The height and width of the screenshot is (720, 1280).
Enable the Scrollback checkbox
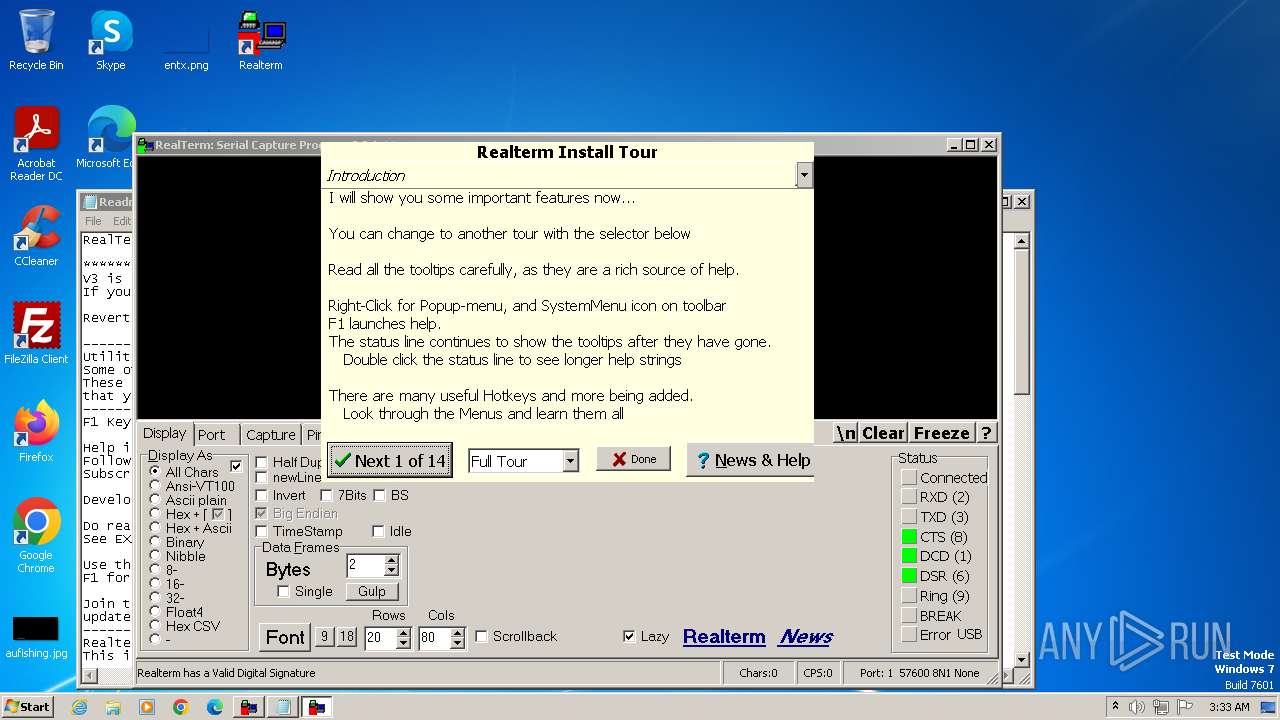coord(481,636)
